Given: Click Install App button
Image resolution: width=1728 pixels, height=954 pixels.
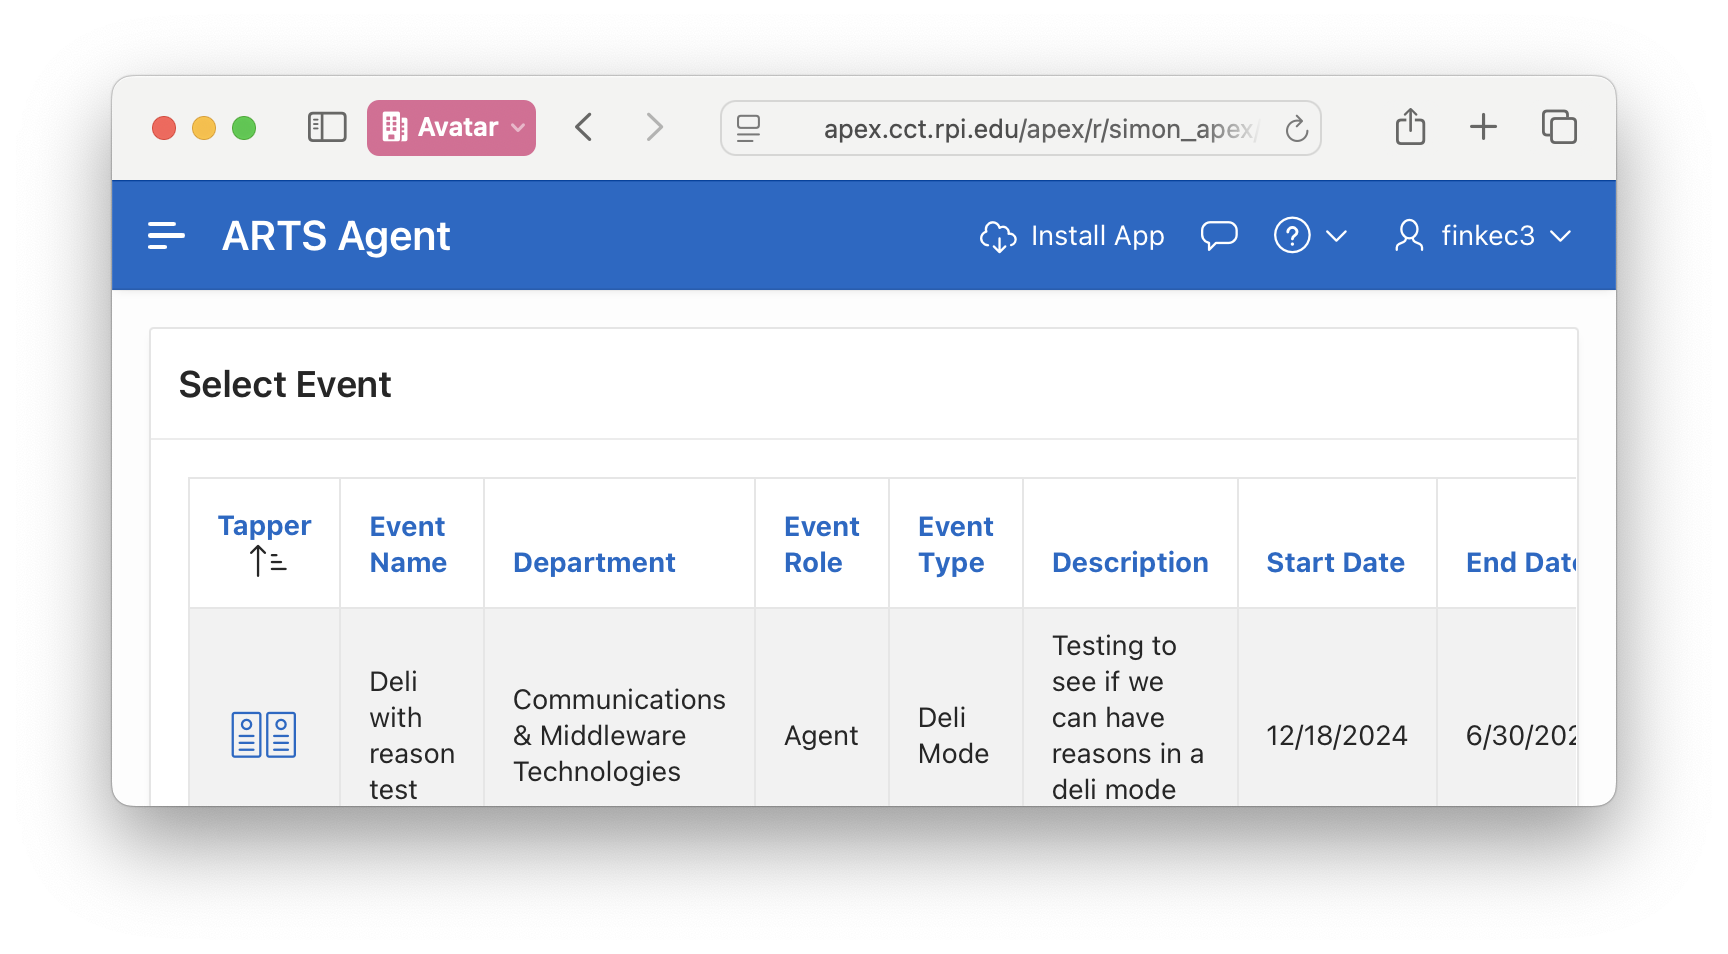Looking at the screenshot, I should point(1072,236).
